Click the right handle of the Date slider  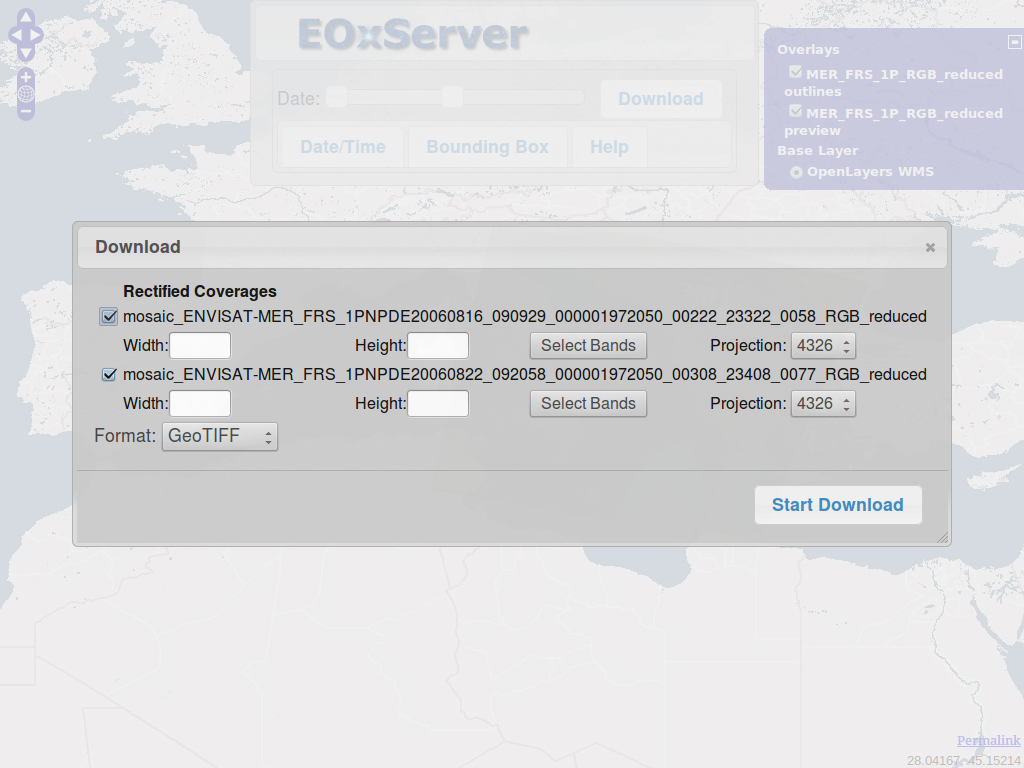(x=452, y=97)
